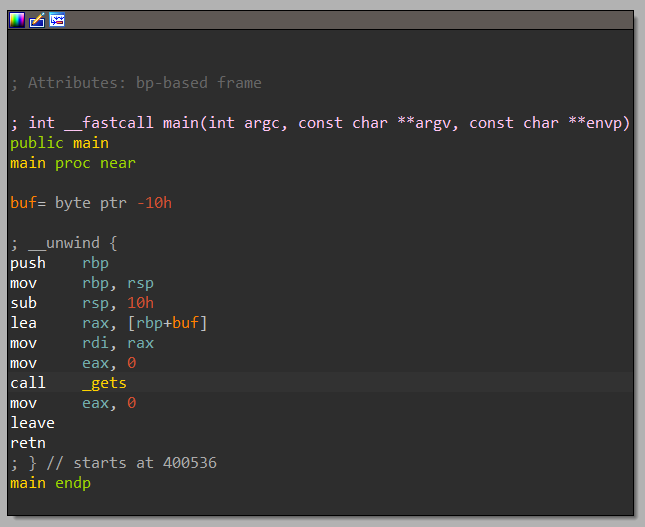Select the 'push rbp' instruction
Screen dimensions: 645x527
click(59, 263)
